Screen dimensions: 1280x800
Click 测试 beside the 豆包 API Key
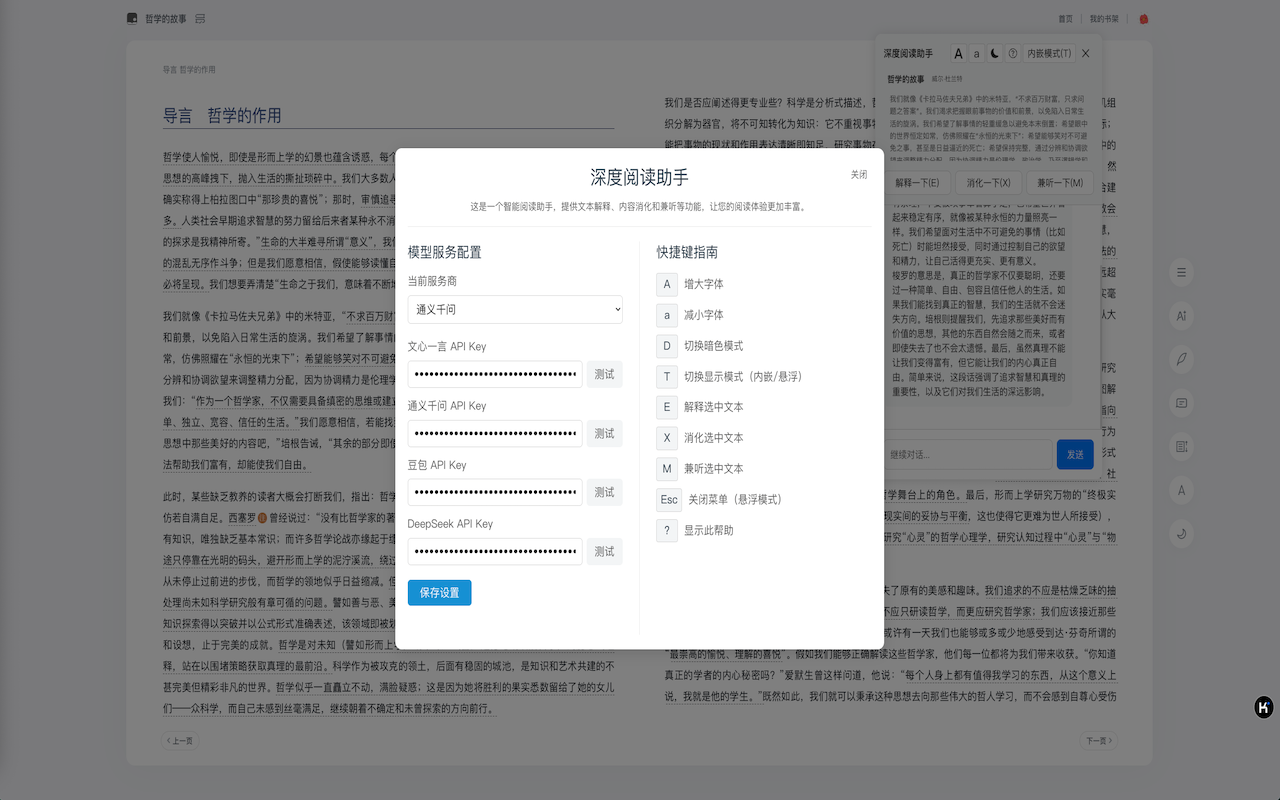tap(605, 493)
